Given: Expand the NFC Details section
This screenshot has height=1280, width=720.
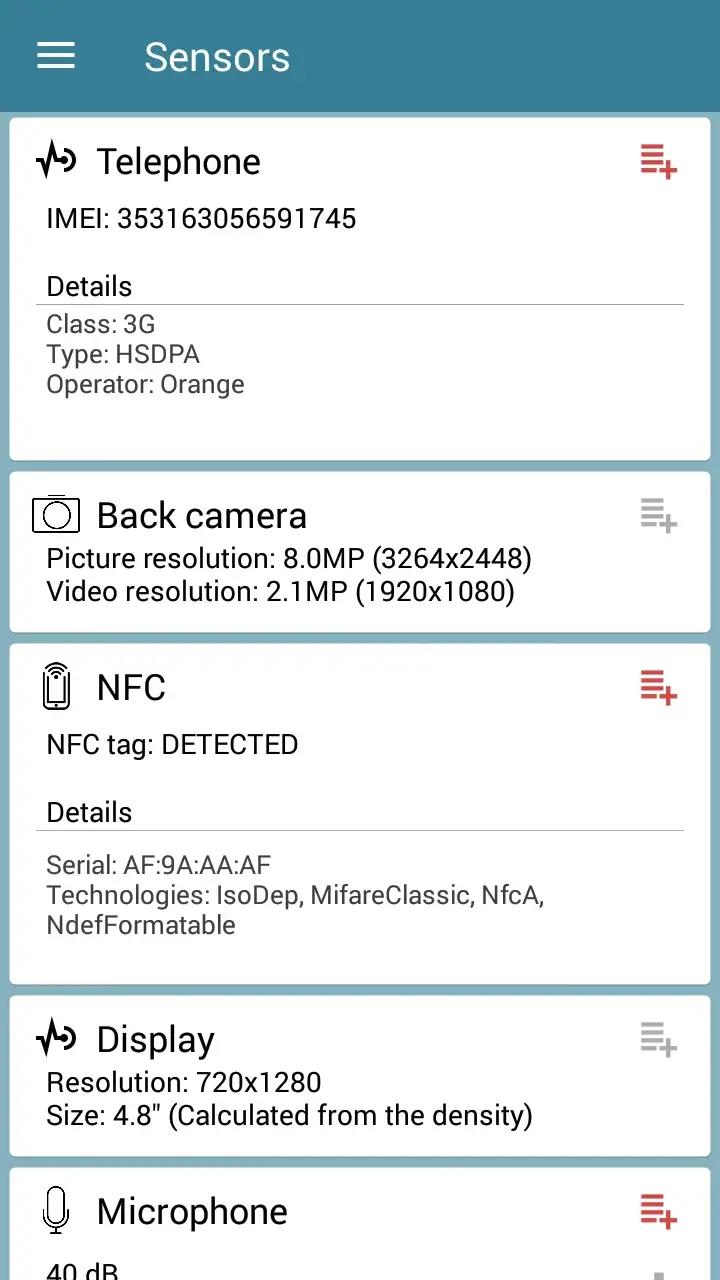Looking at the screenshot, I should [x=89, y=812].
